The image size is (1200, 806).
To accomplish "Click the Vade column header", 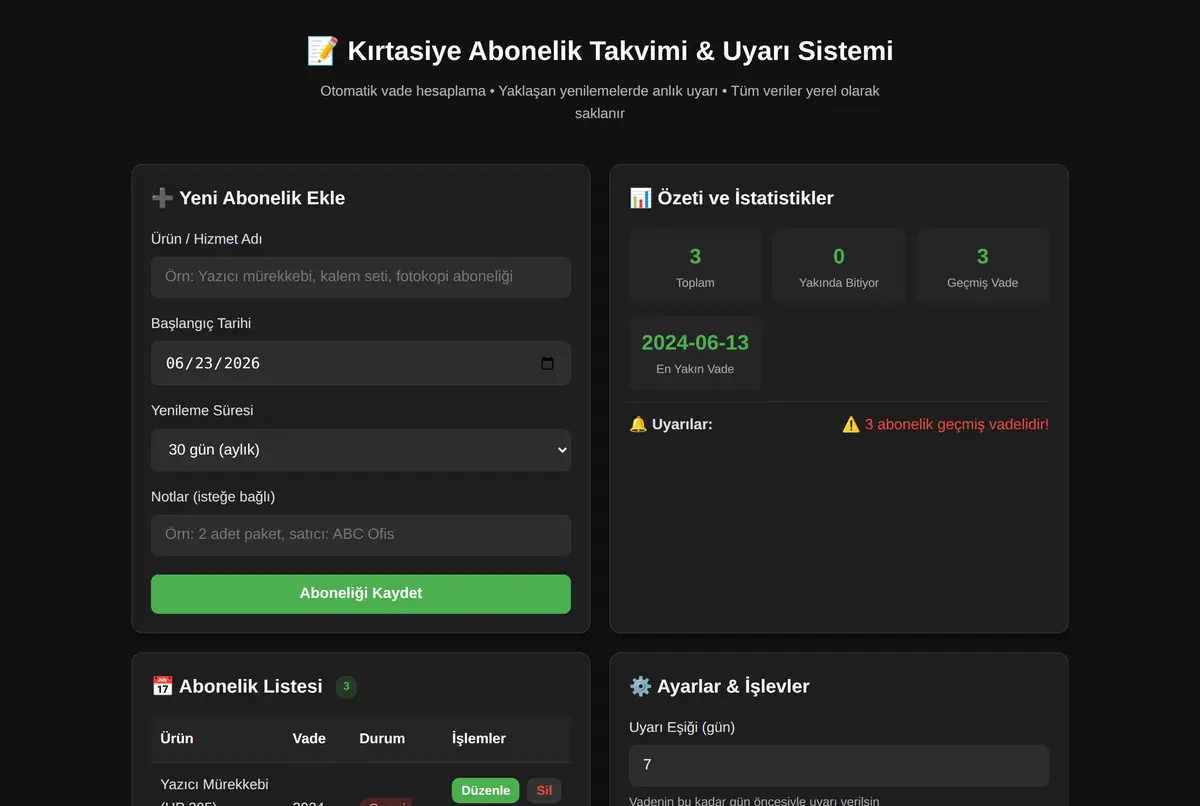I will [x=309, y=739].
